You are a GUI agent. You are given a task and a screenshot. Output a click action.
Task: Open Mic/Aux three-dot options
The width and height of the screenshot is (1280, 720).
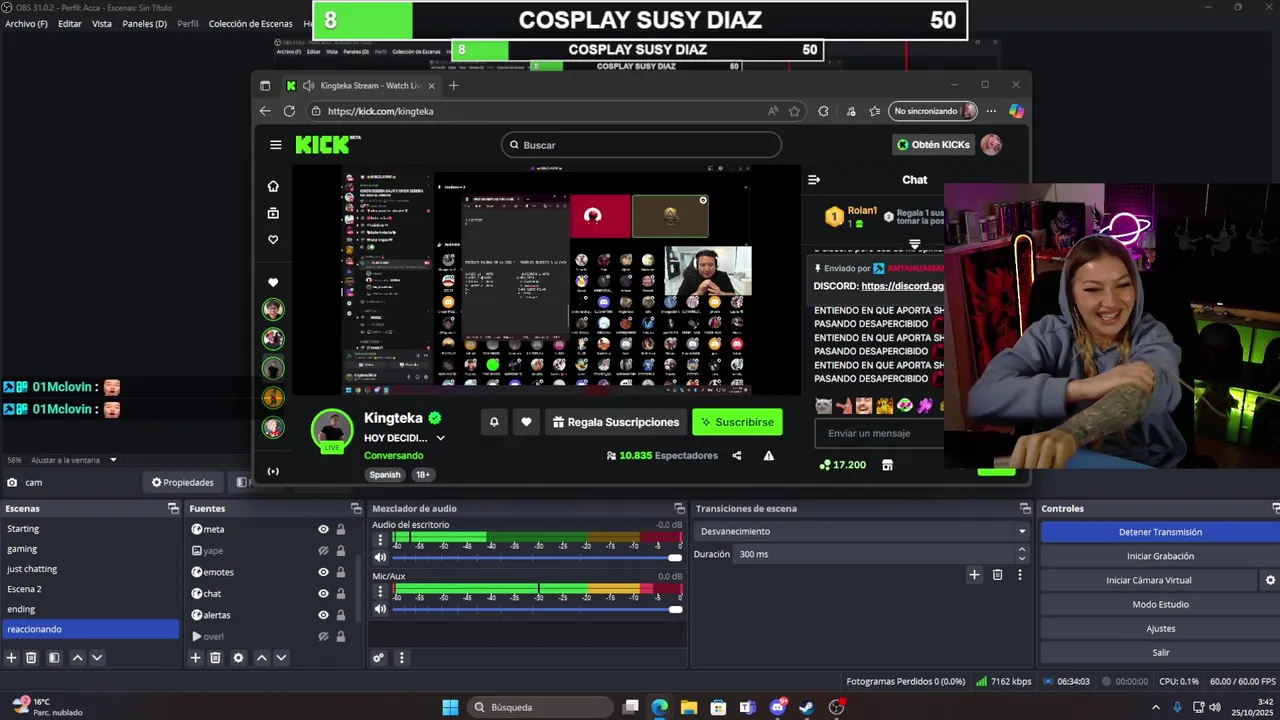tap(380, 591)
